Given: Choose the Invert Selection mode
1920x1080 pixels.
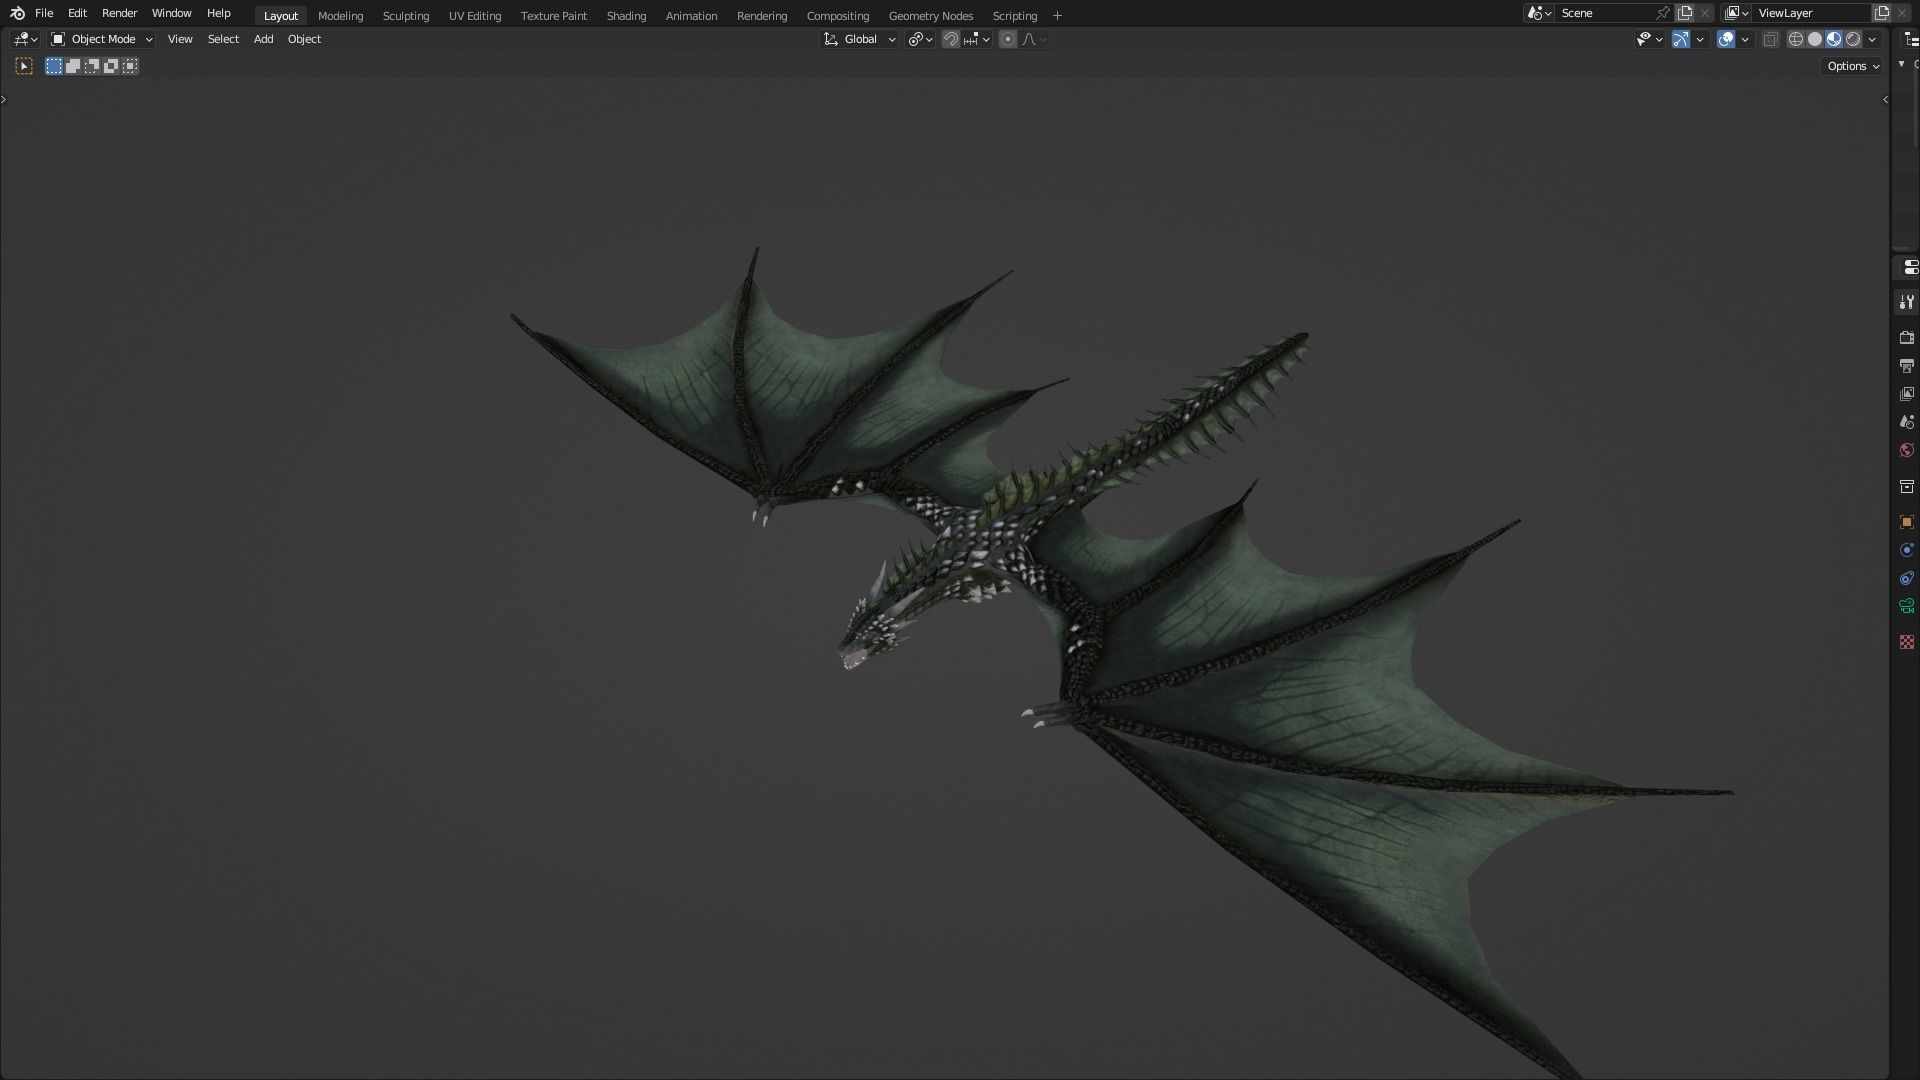Looking at the screenshot, I should coord(111,66).
